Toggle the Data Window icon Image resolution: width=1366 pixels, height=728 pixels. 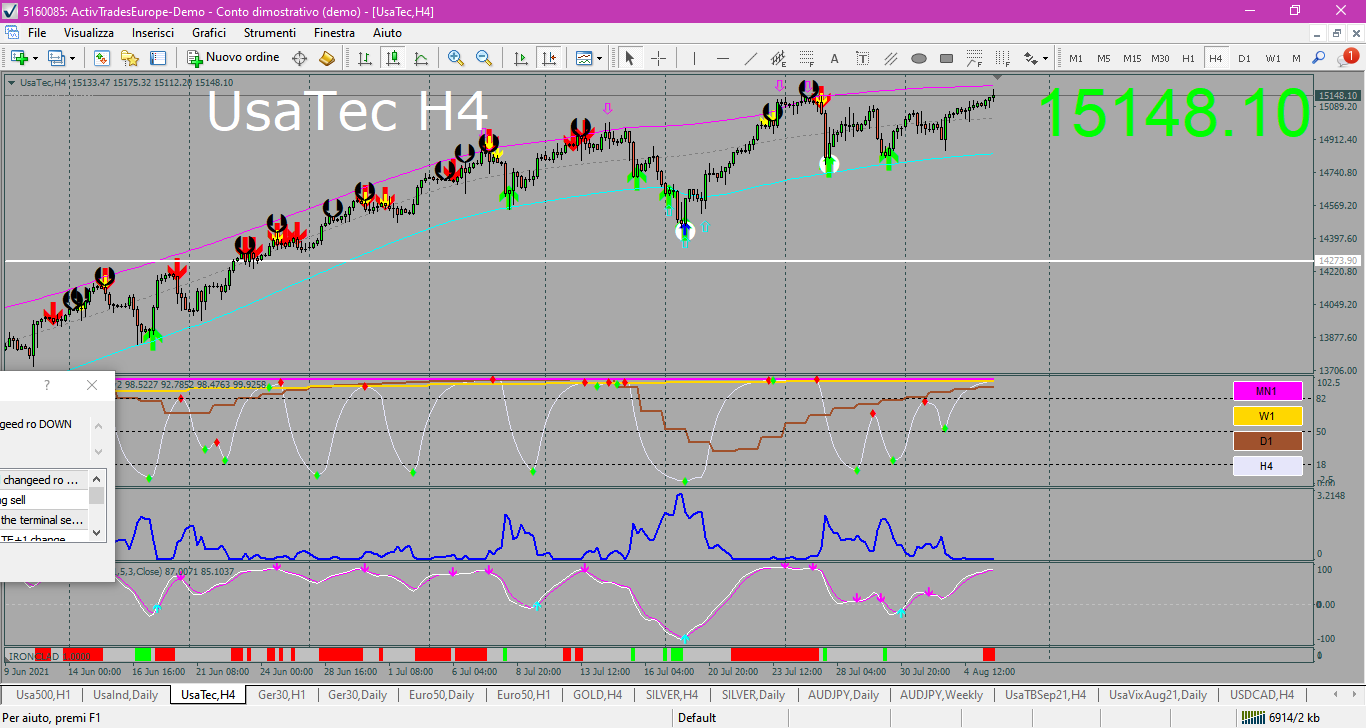157,58
